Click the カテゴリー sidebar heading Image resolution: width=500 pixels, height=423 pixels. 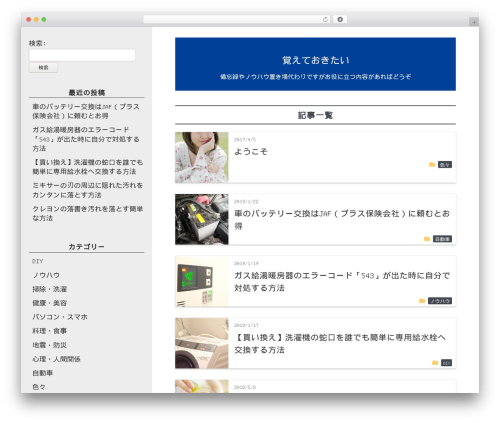pyautogui.click(x=87, y=247)
